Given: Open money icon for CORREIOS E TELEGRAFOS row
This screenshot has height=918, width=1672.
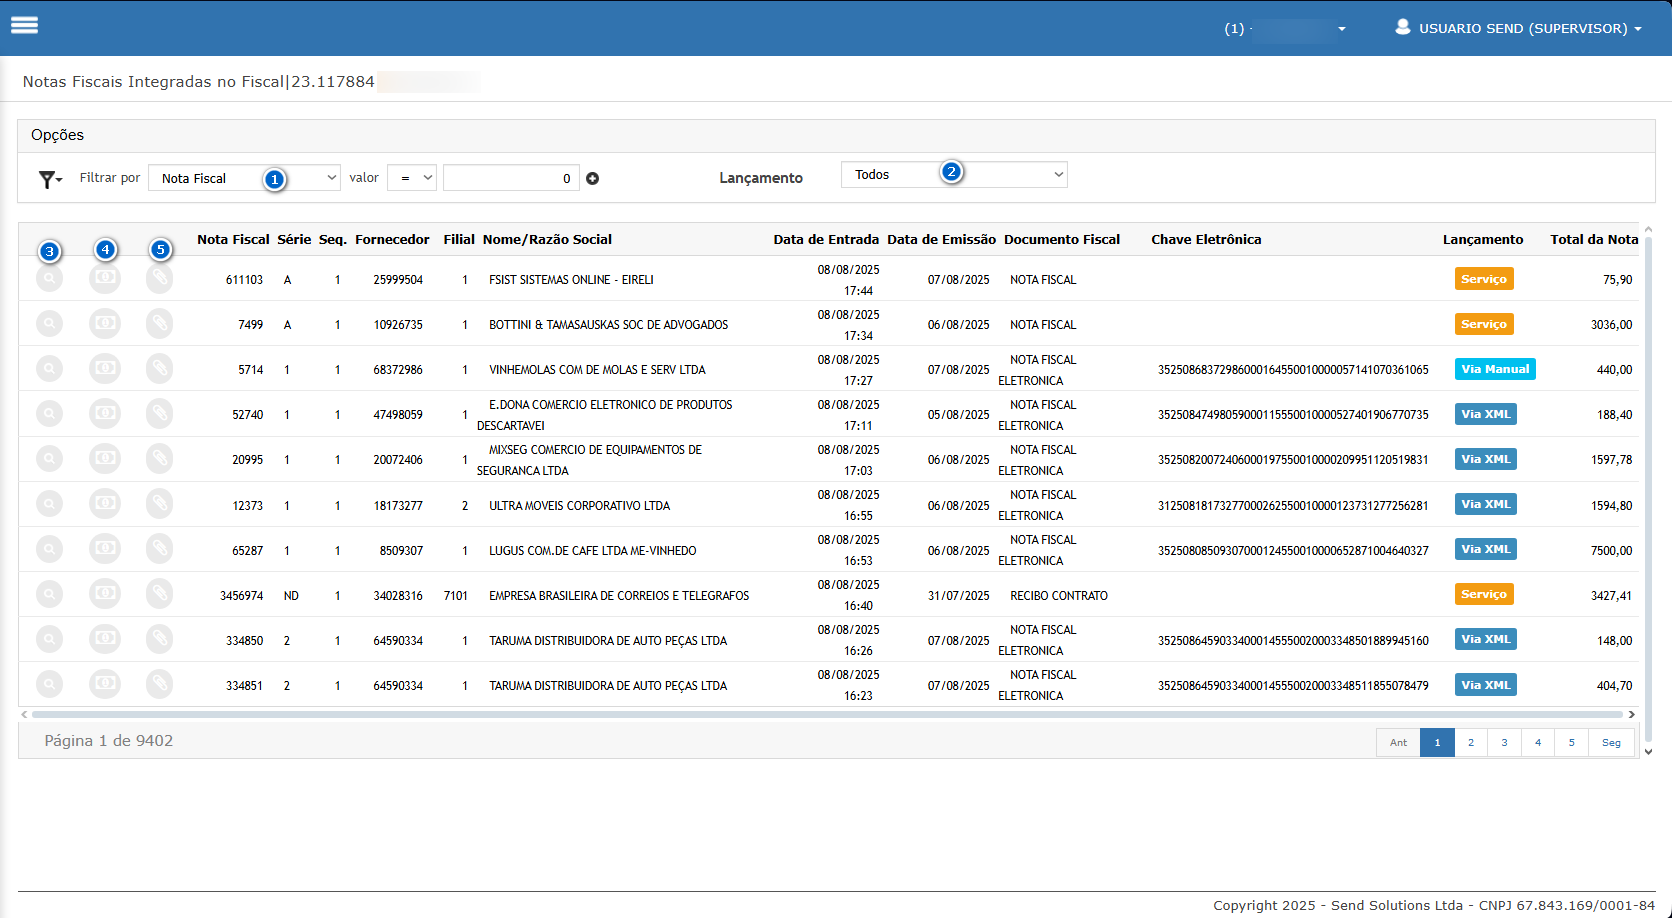Looking at the screenshot, I should [105, 593].
